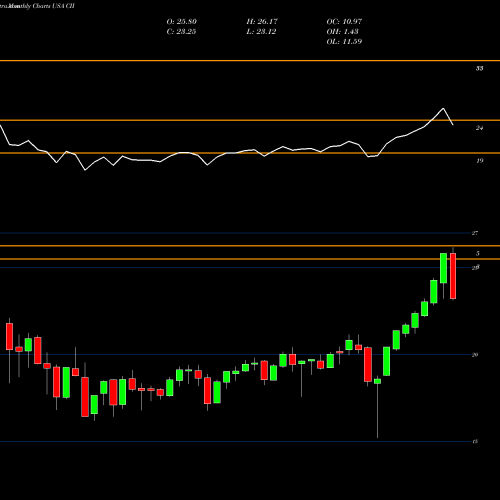Click the "H: 26.17" high price value
The height and width of the screenshot is (500, 500).
tap(262, 22)
